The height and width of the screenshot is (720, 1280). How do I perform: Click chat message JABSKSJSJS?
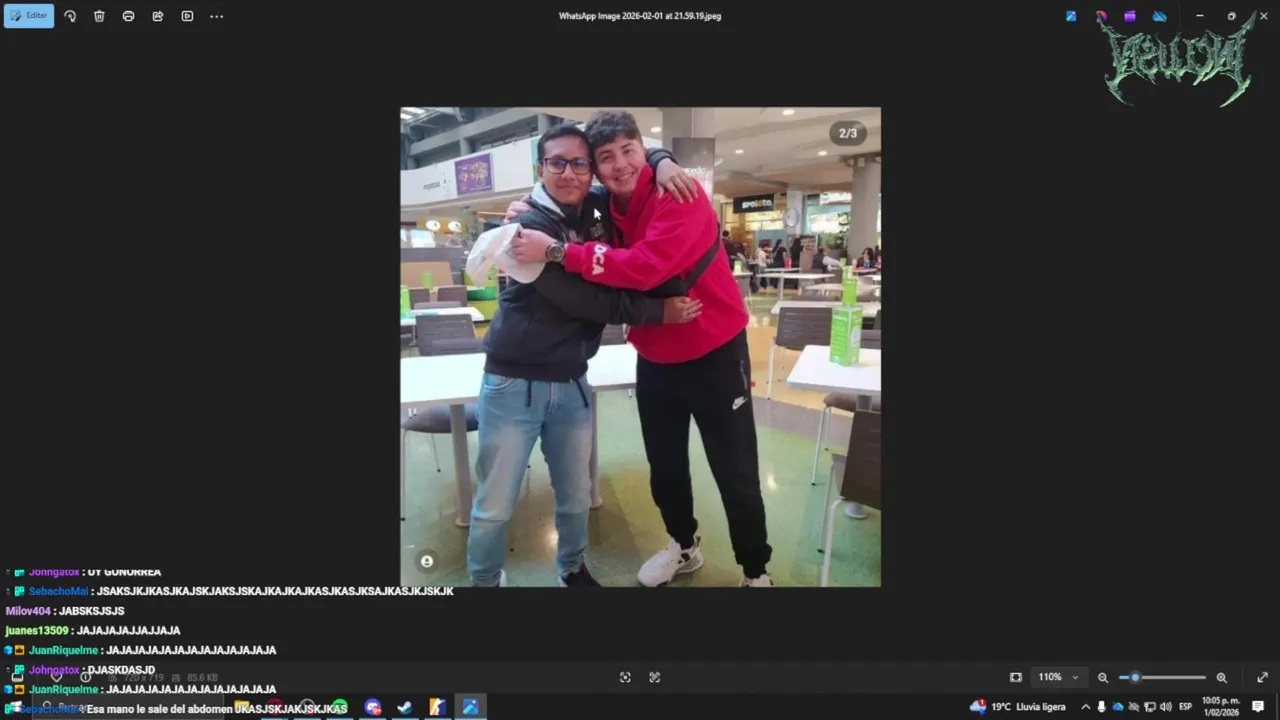pyautogui.click(x=92, y=611)
